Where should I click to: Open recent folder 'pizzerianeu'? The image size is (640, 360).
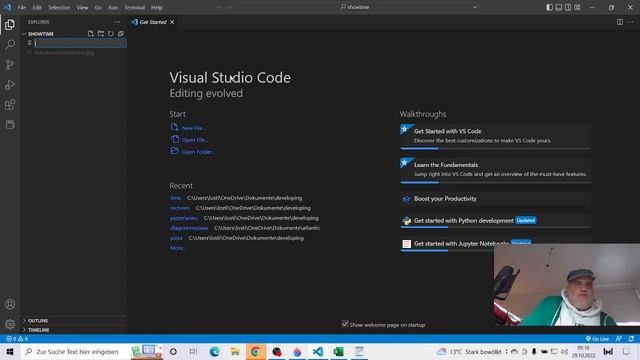pos(184,218)
